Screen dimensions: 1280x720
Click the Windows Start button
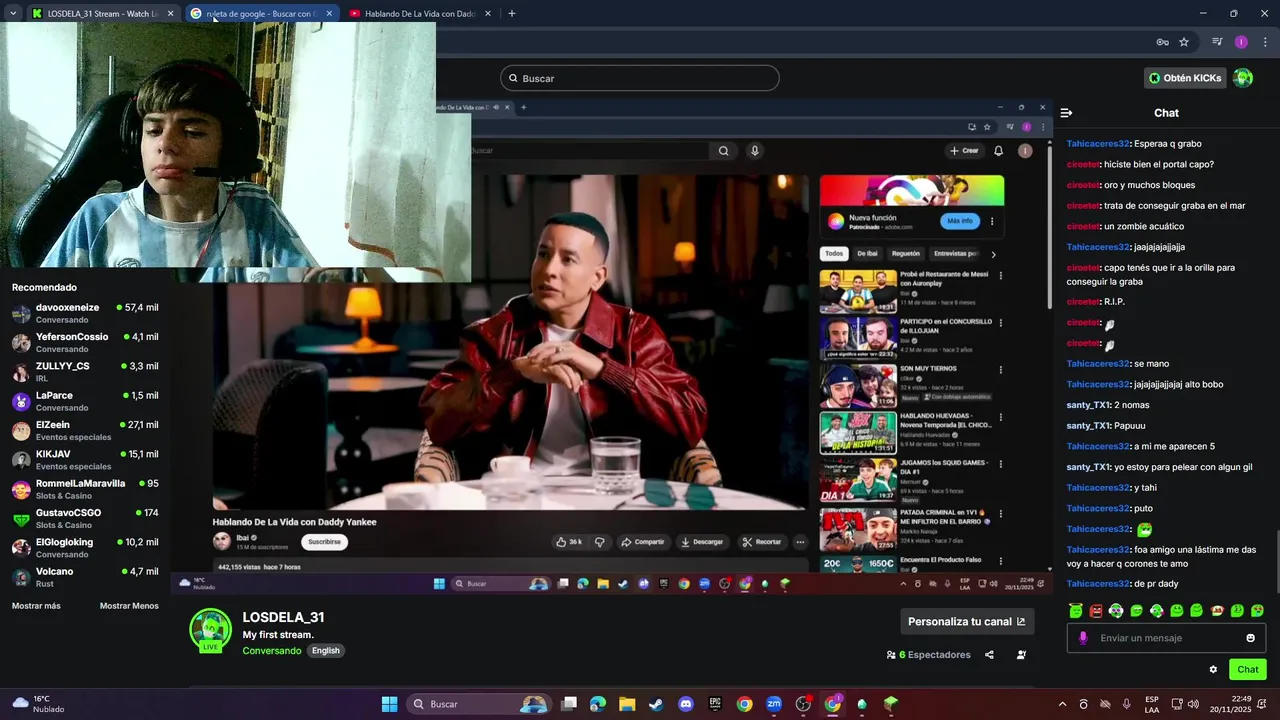389,704
